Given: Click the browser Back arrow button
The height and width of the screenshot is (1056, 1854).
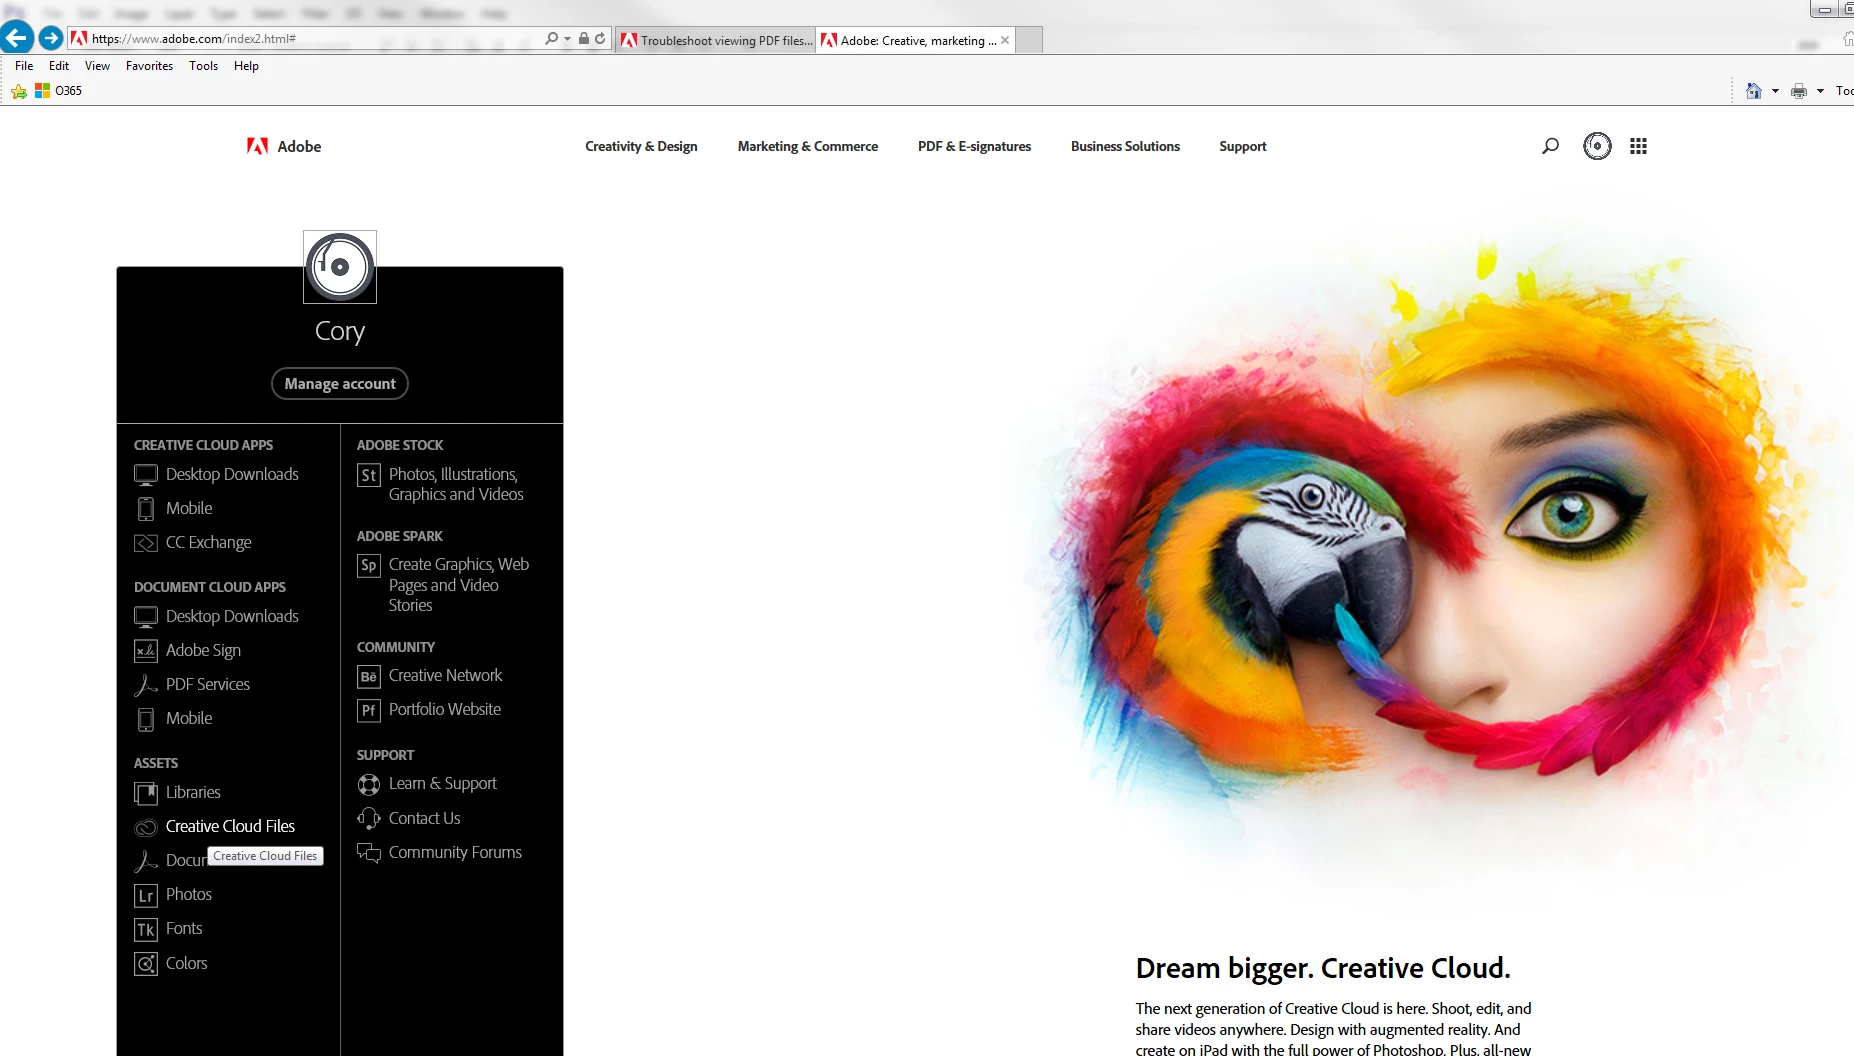Looking at the screenshot, I should pyautogui.click(x=17, y=38).
